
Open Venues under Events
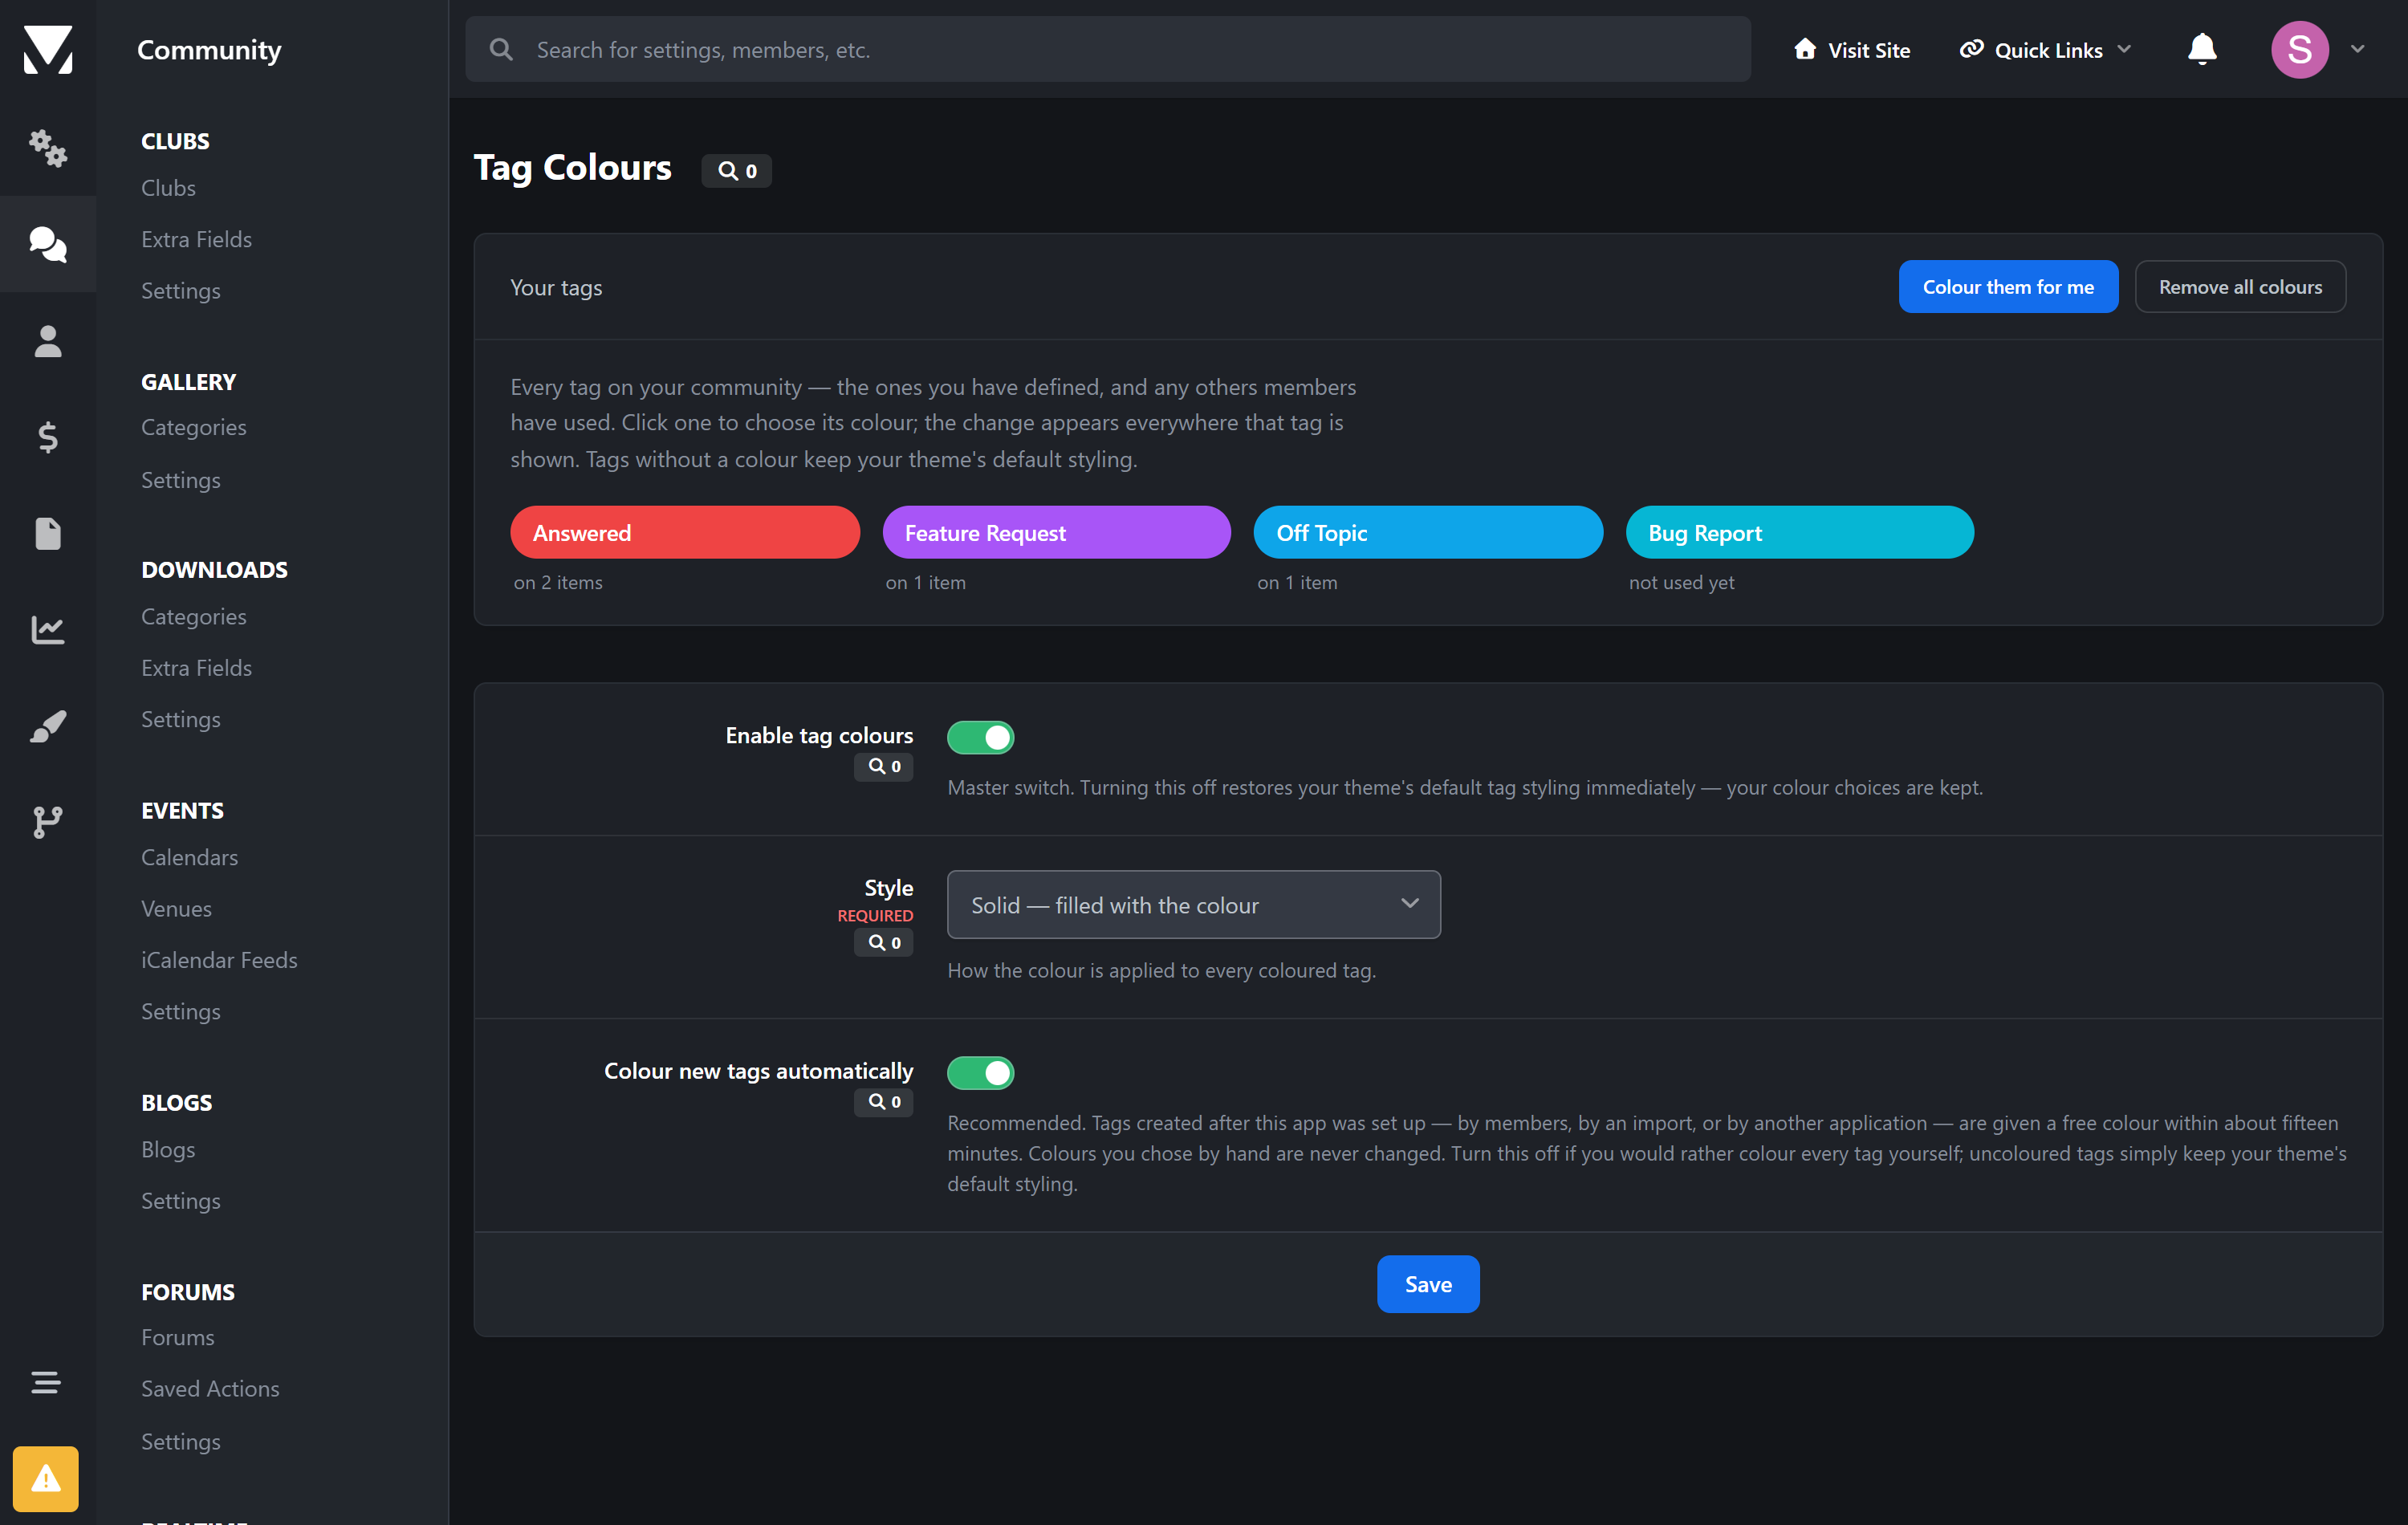[x=177, y=909]
